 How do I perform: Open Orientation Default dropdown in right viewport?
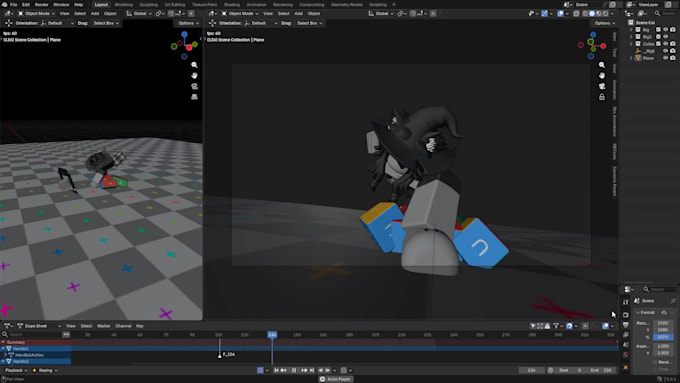(262, 23)
